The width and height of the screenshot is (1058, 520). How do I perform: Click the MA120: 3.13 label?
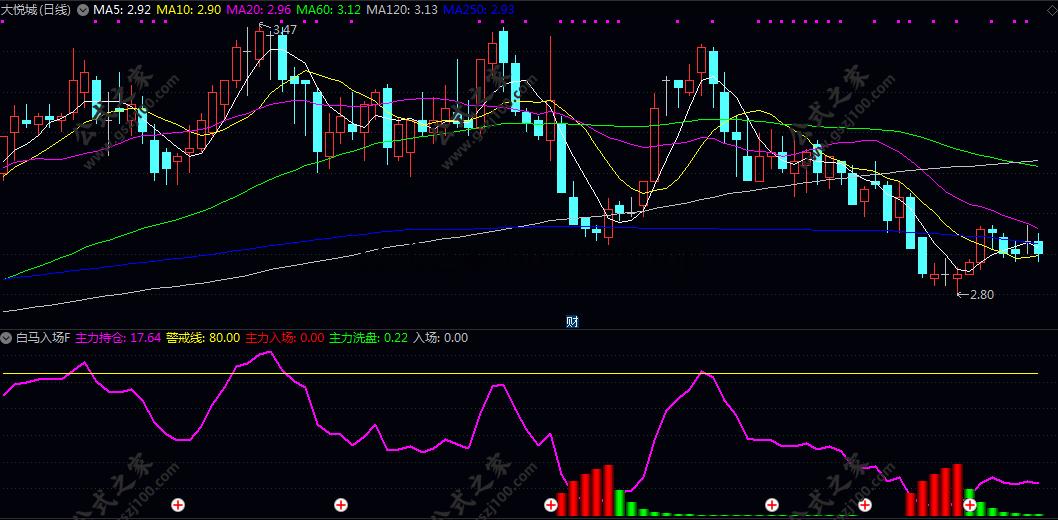(401, 10)
